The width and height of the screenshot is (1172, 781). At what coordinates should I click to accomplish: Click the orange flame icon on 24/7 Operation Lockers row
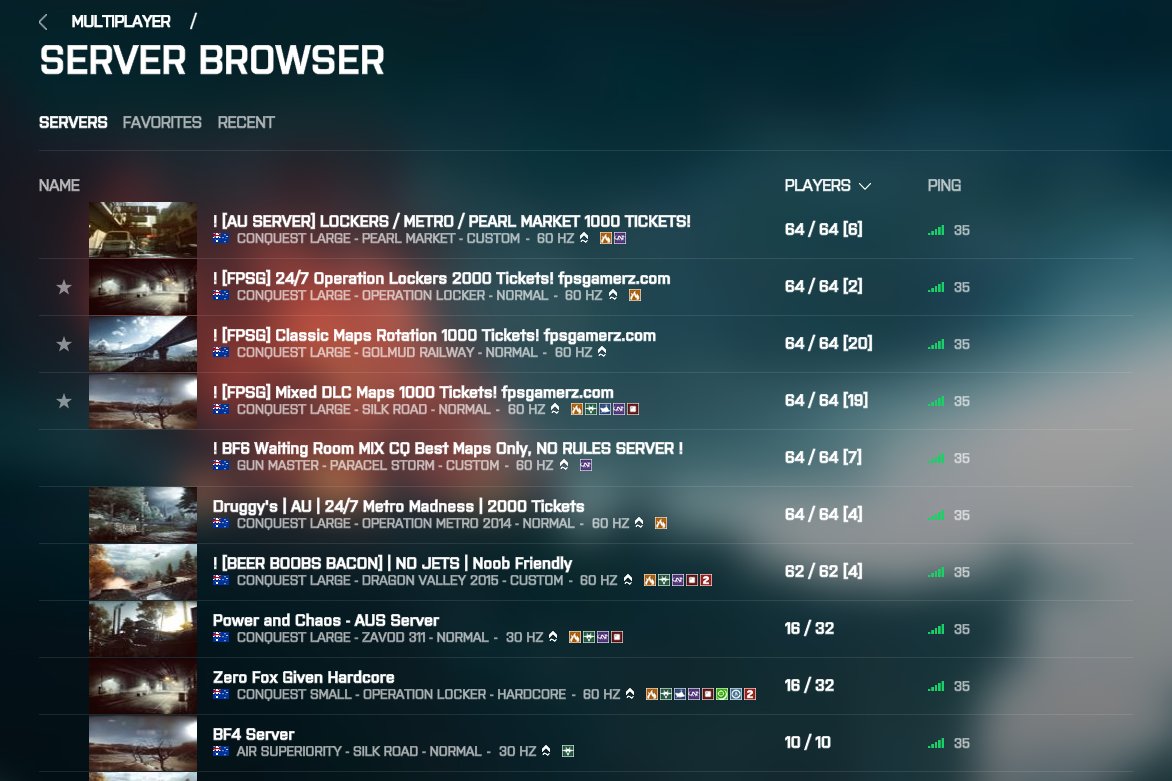[x=635, y=295]
